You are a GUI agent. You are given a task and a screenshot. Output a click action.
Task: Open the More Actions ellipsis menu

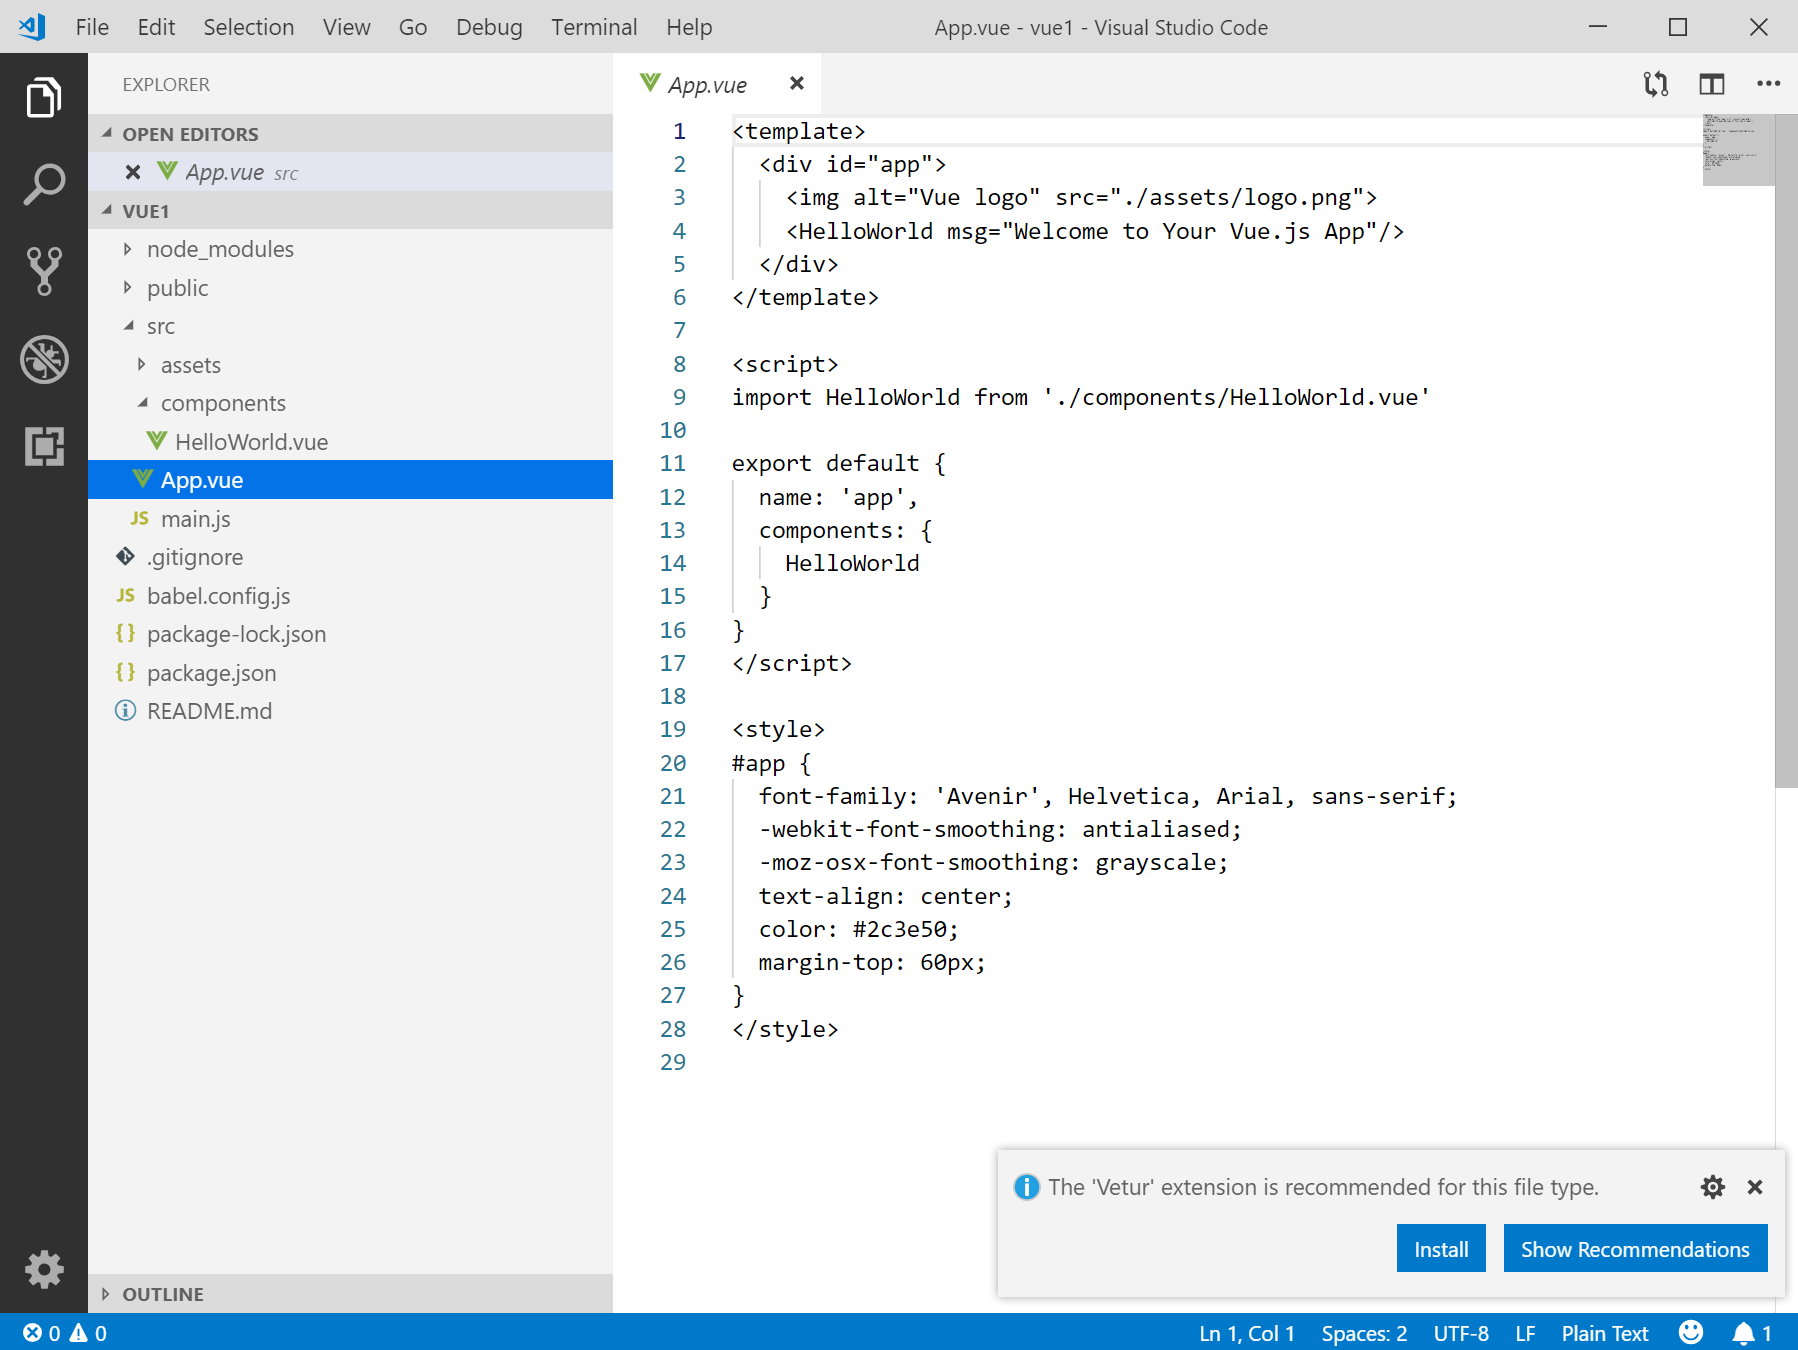coord(1768,84)
